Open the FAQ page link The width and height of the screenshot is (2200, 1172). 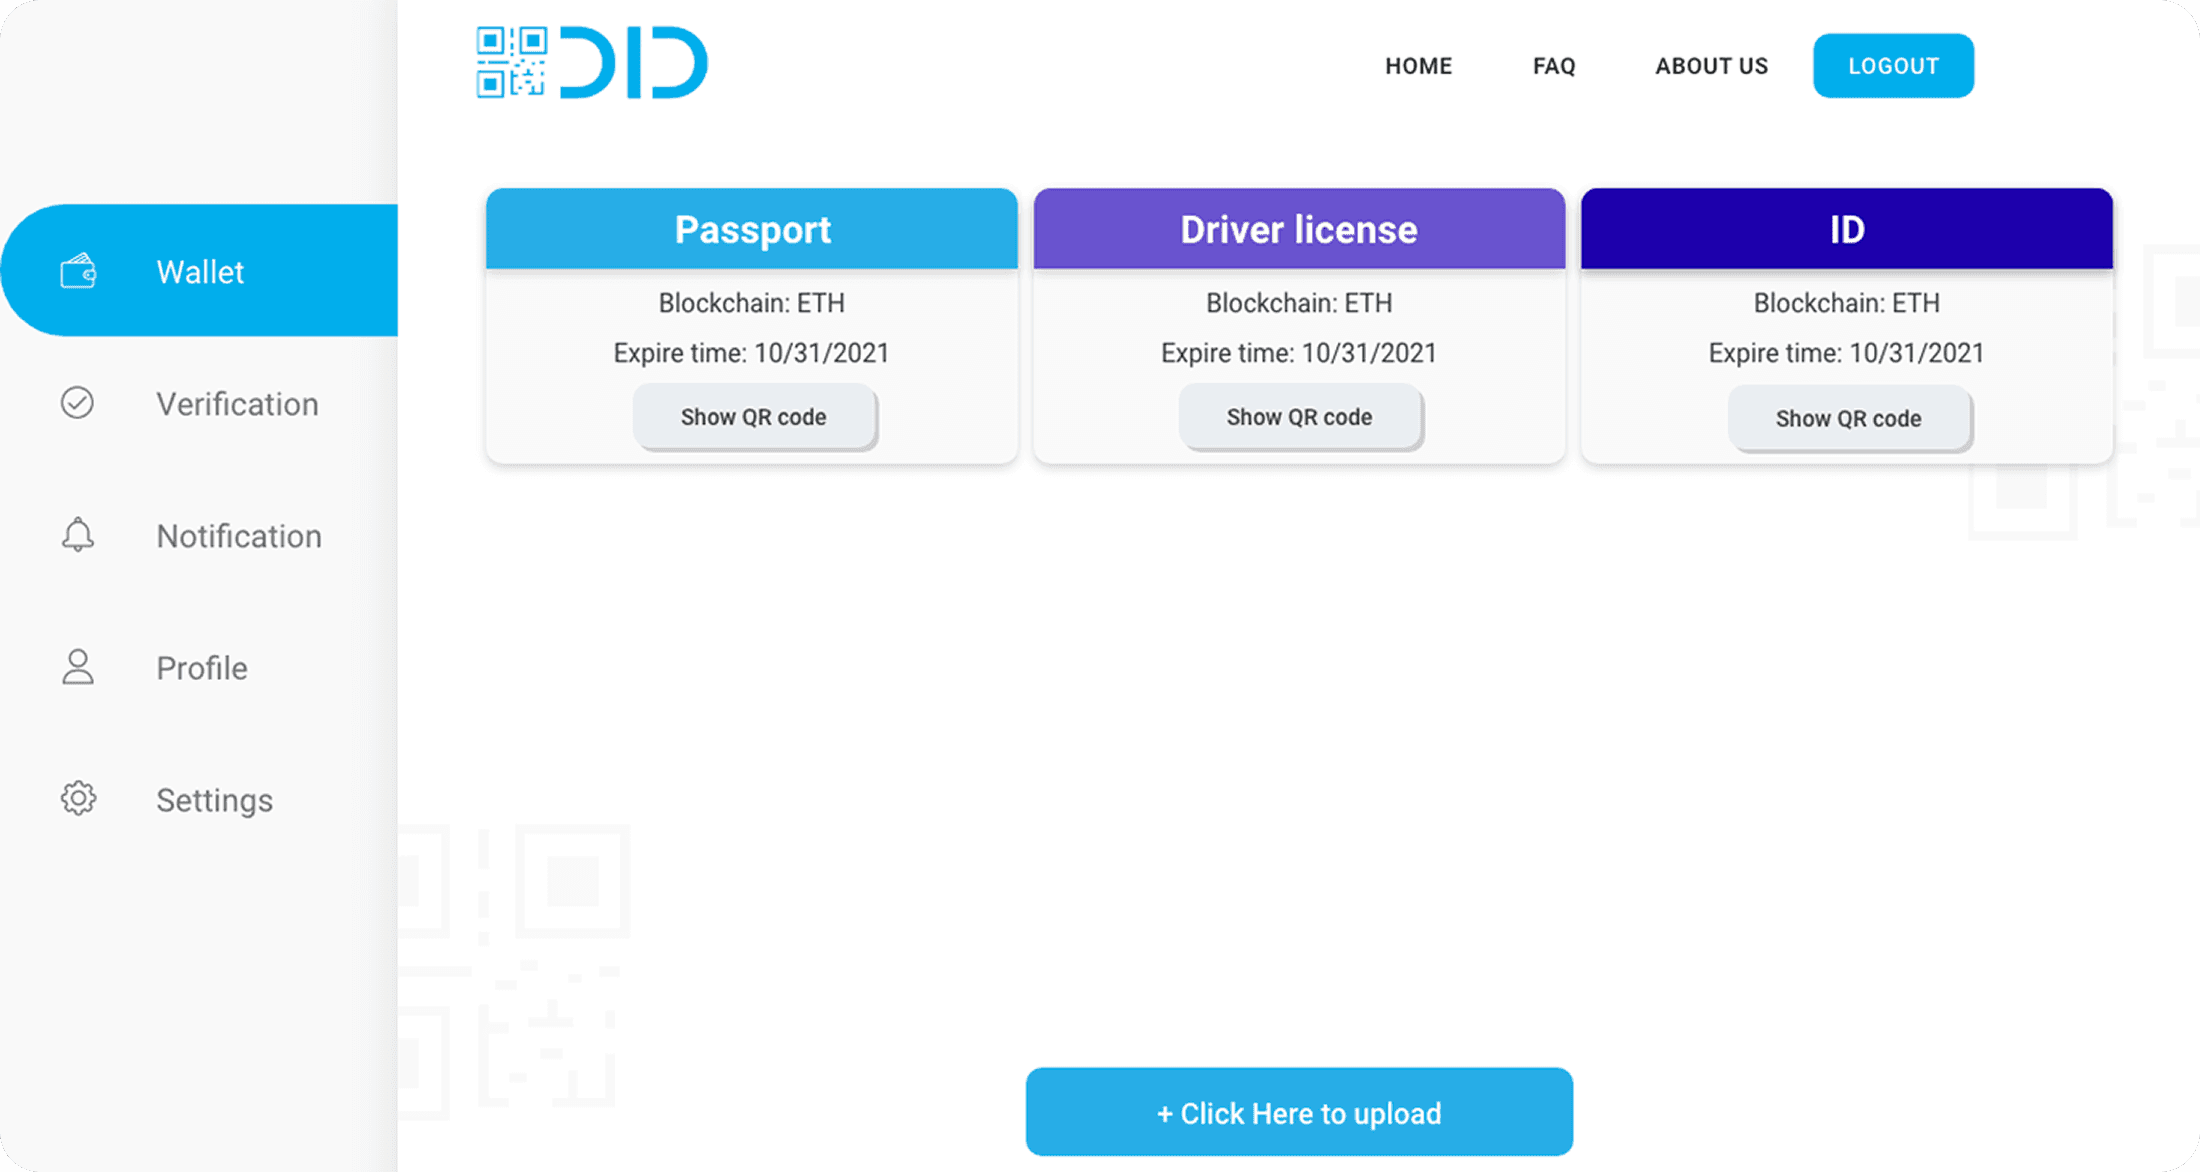1554,66
